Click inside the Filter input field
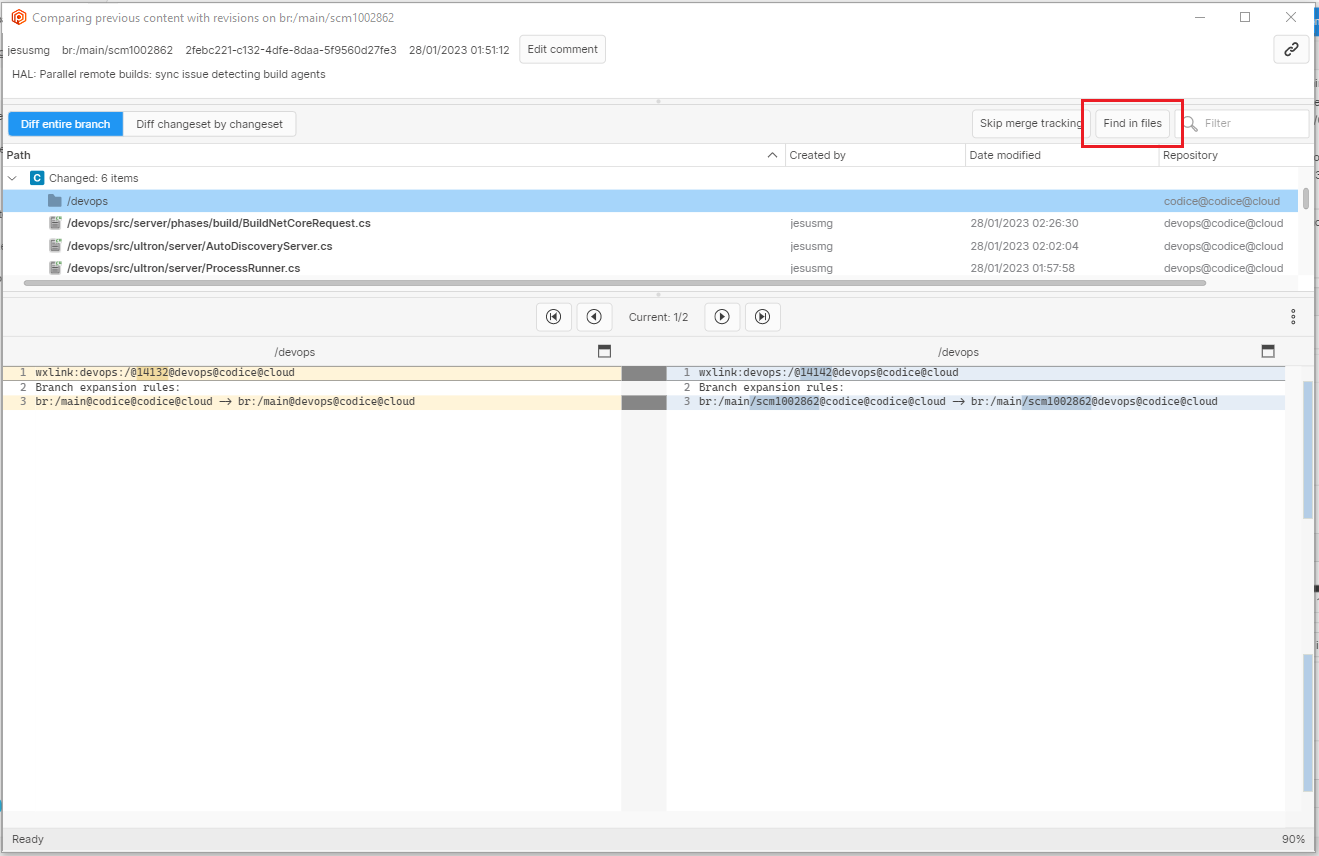This screenshot has height=856, width=1319. (1250, 123)
